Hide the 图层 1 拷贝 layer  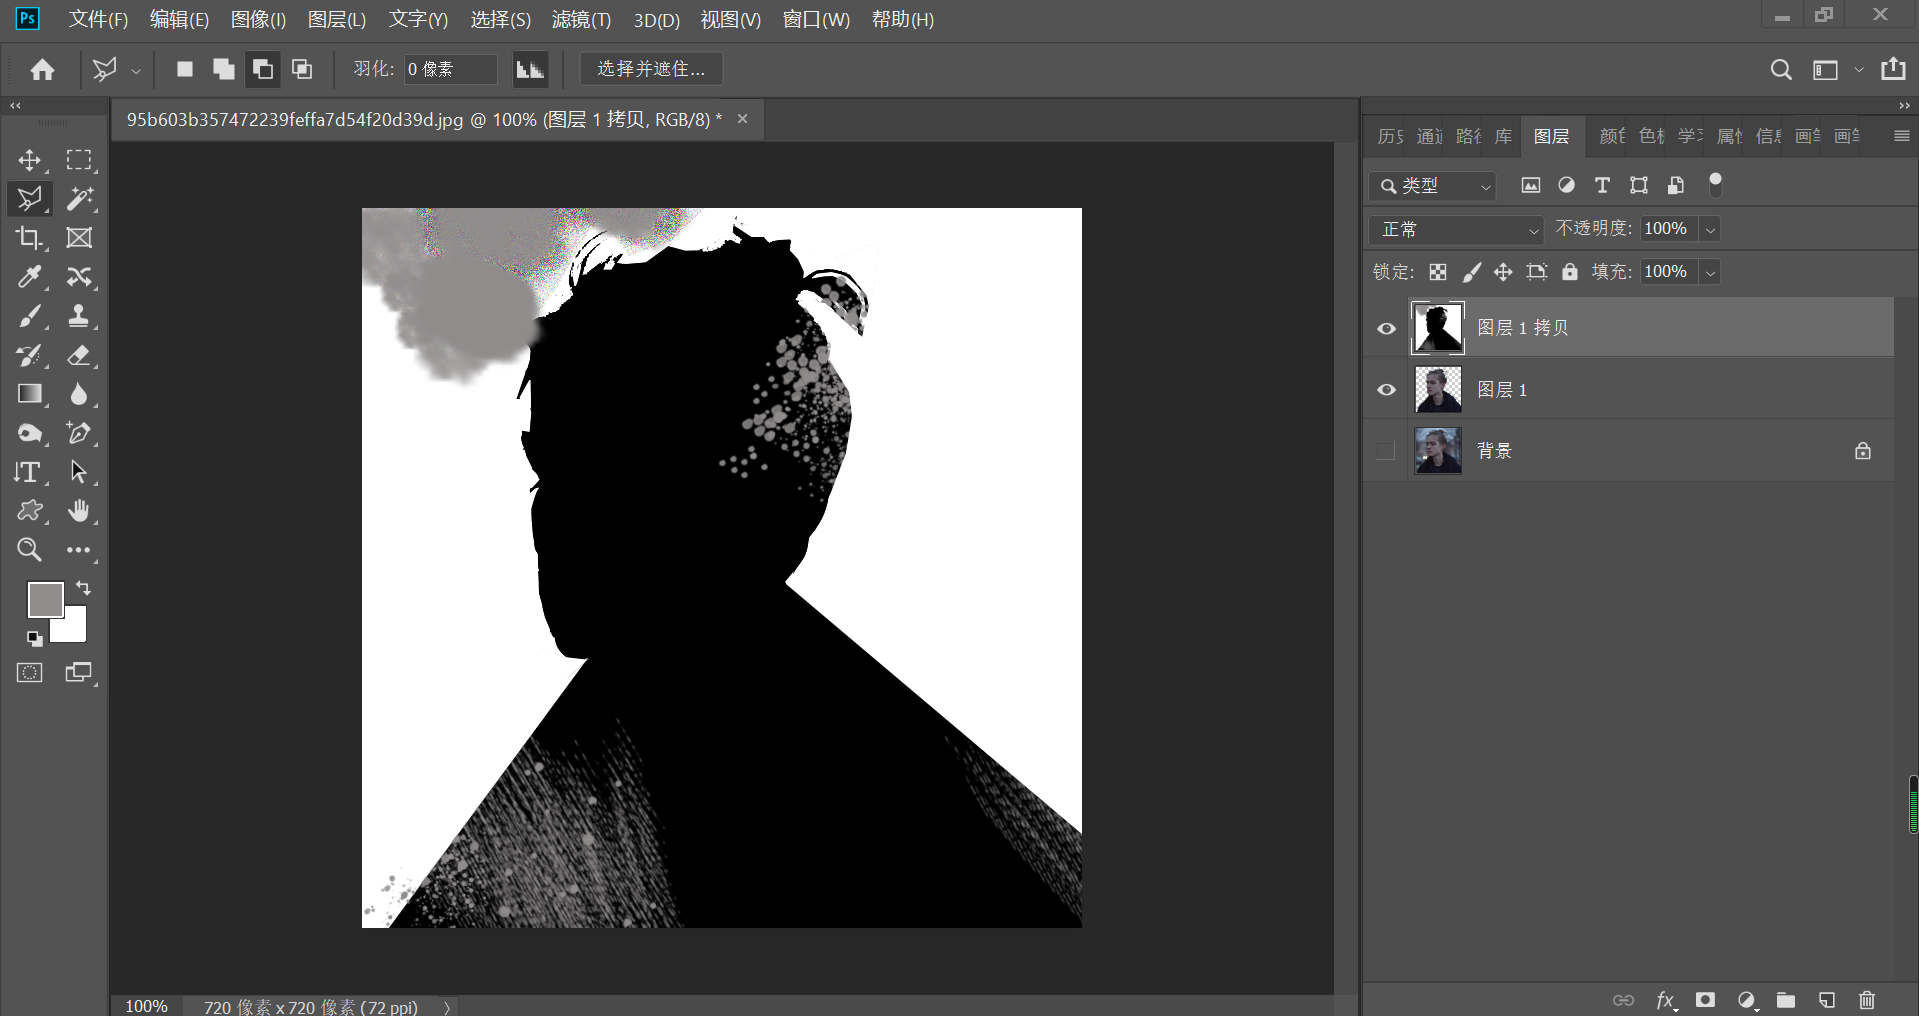tap(1386, 329)
